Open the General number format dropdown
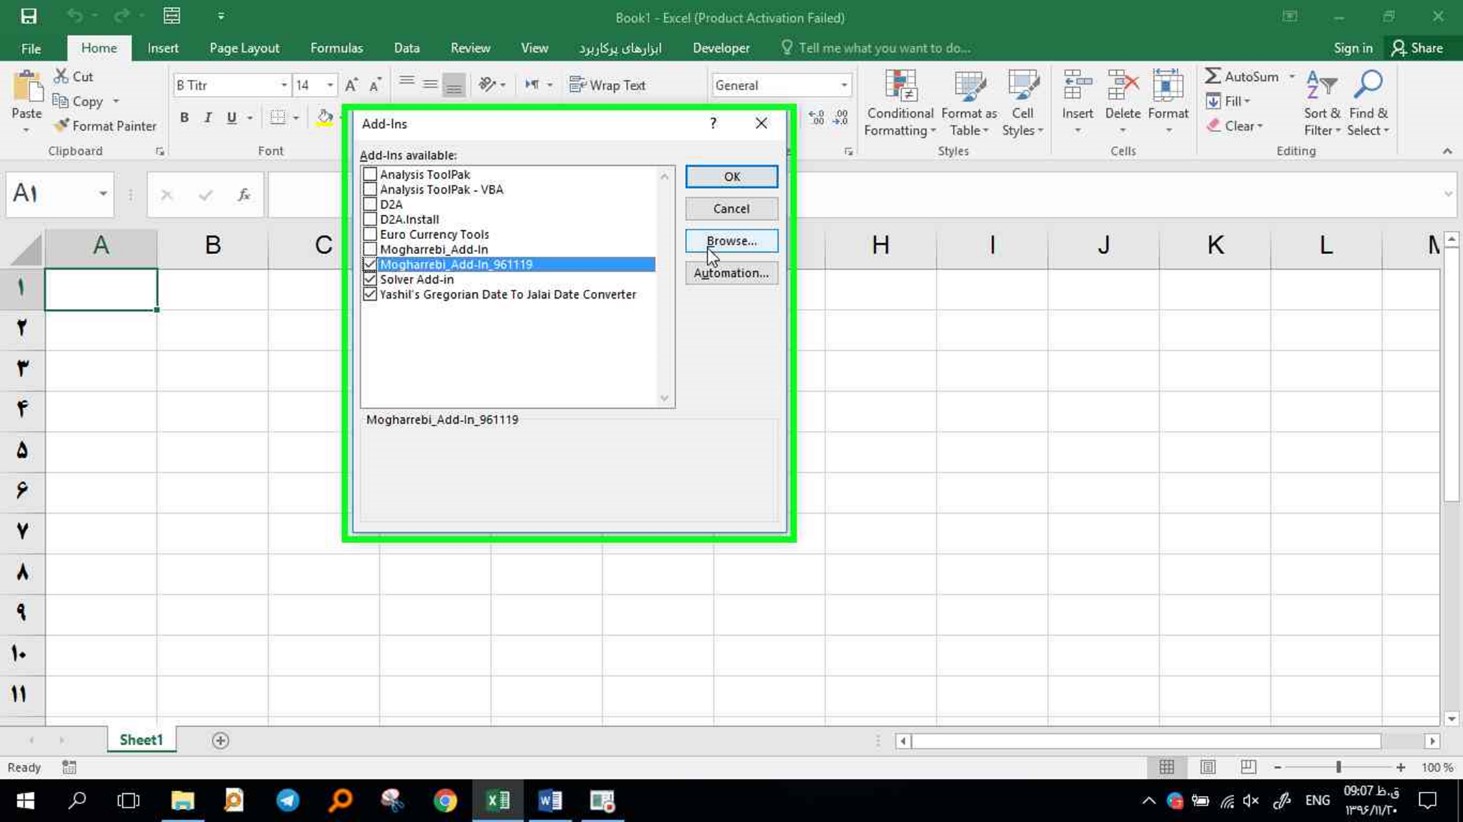Viewport: 1463px width, 822px height. 844,85
